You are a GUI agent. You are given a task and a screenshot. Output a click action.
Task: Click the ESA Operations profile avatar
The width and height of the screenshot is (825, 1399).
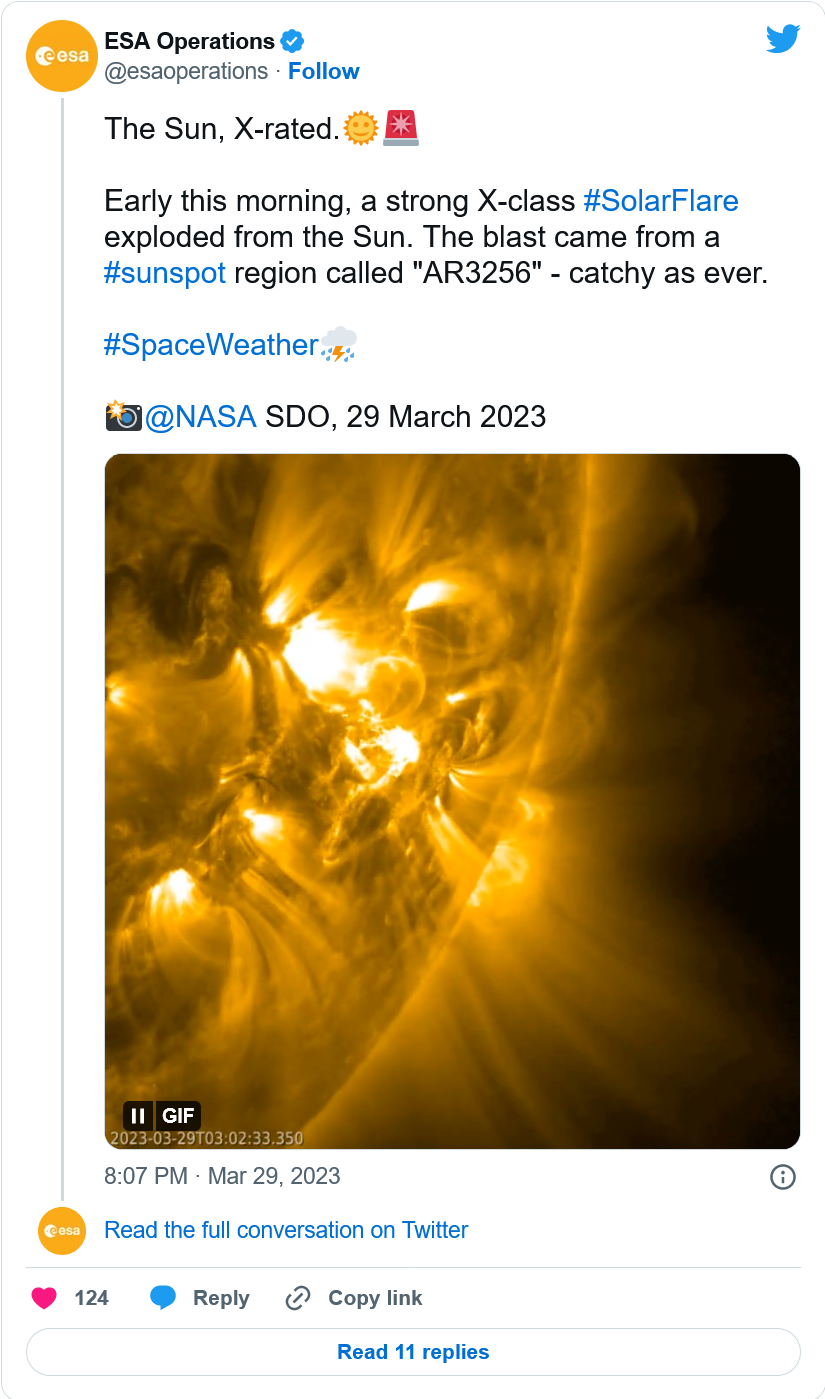click(x=62, y=57)
